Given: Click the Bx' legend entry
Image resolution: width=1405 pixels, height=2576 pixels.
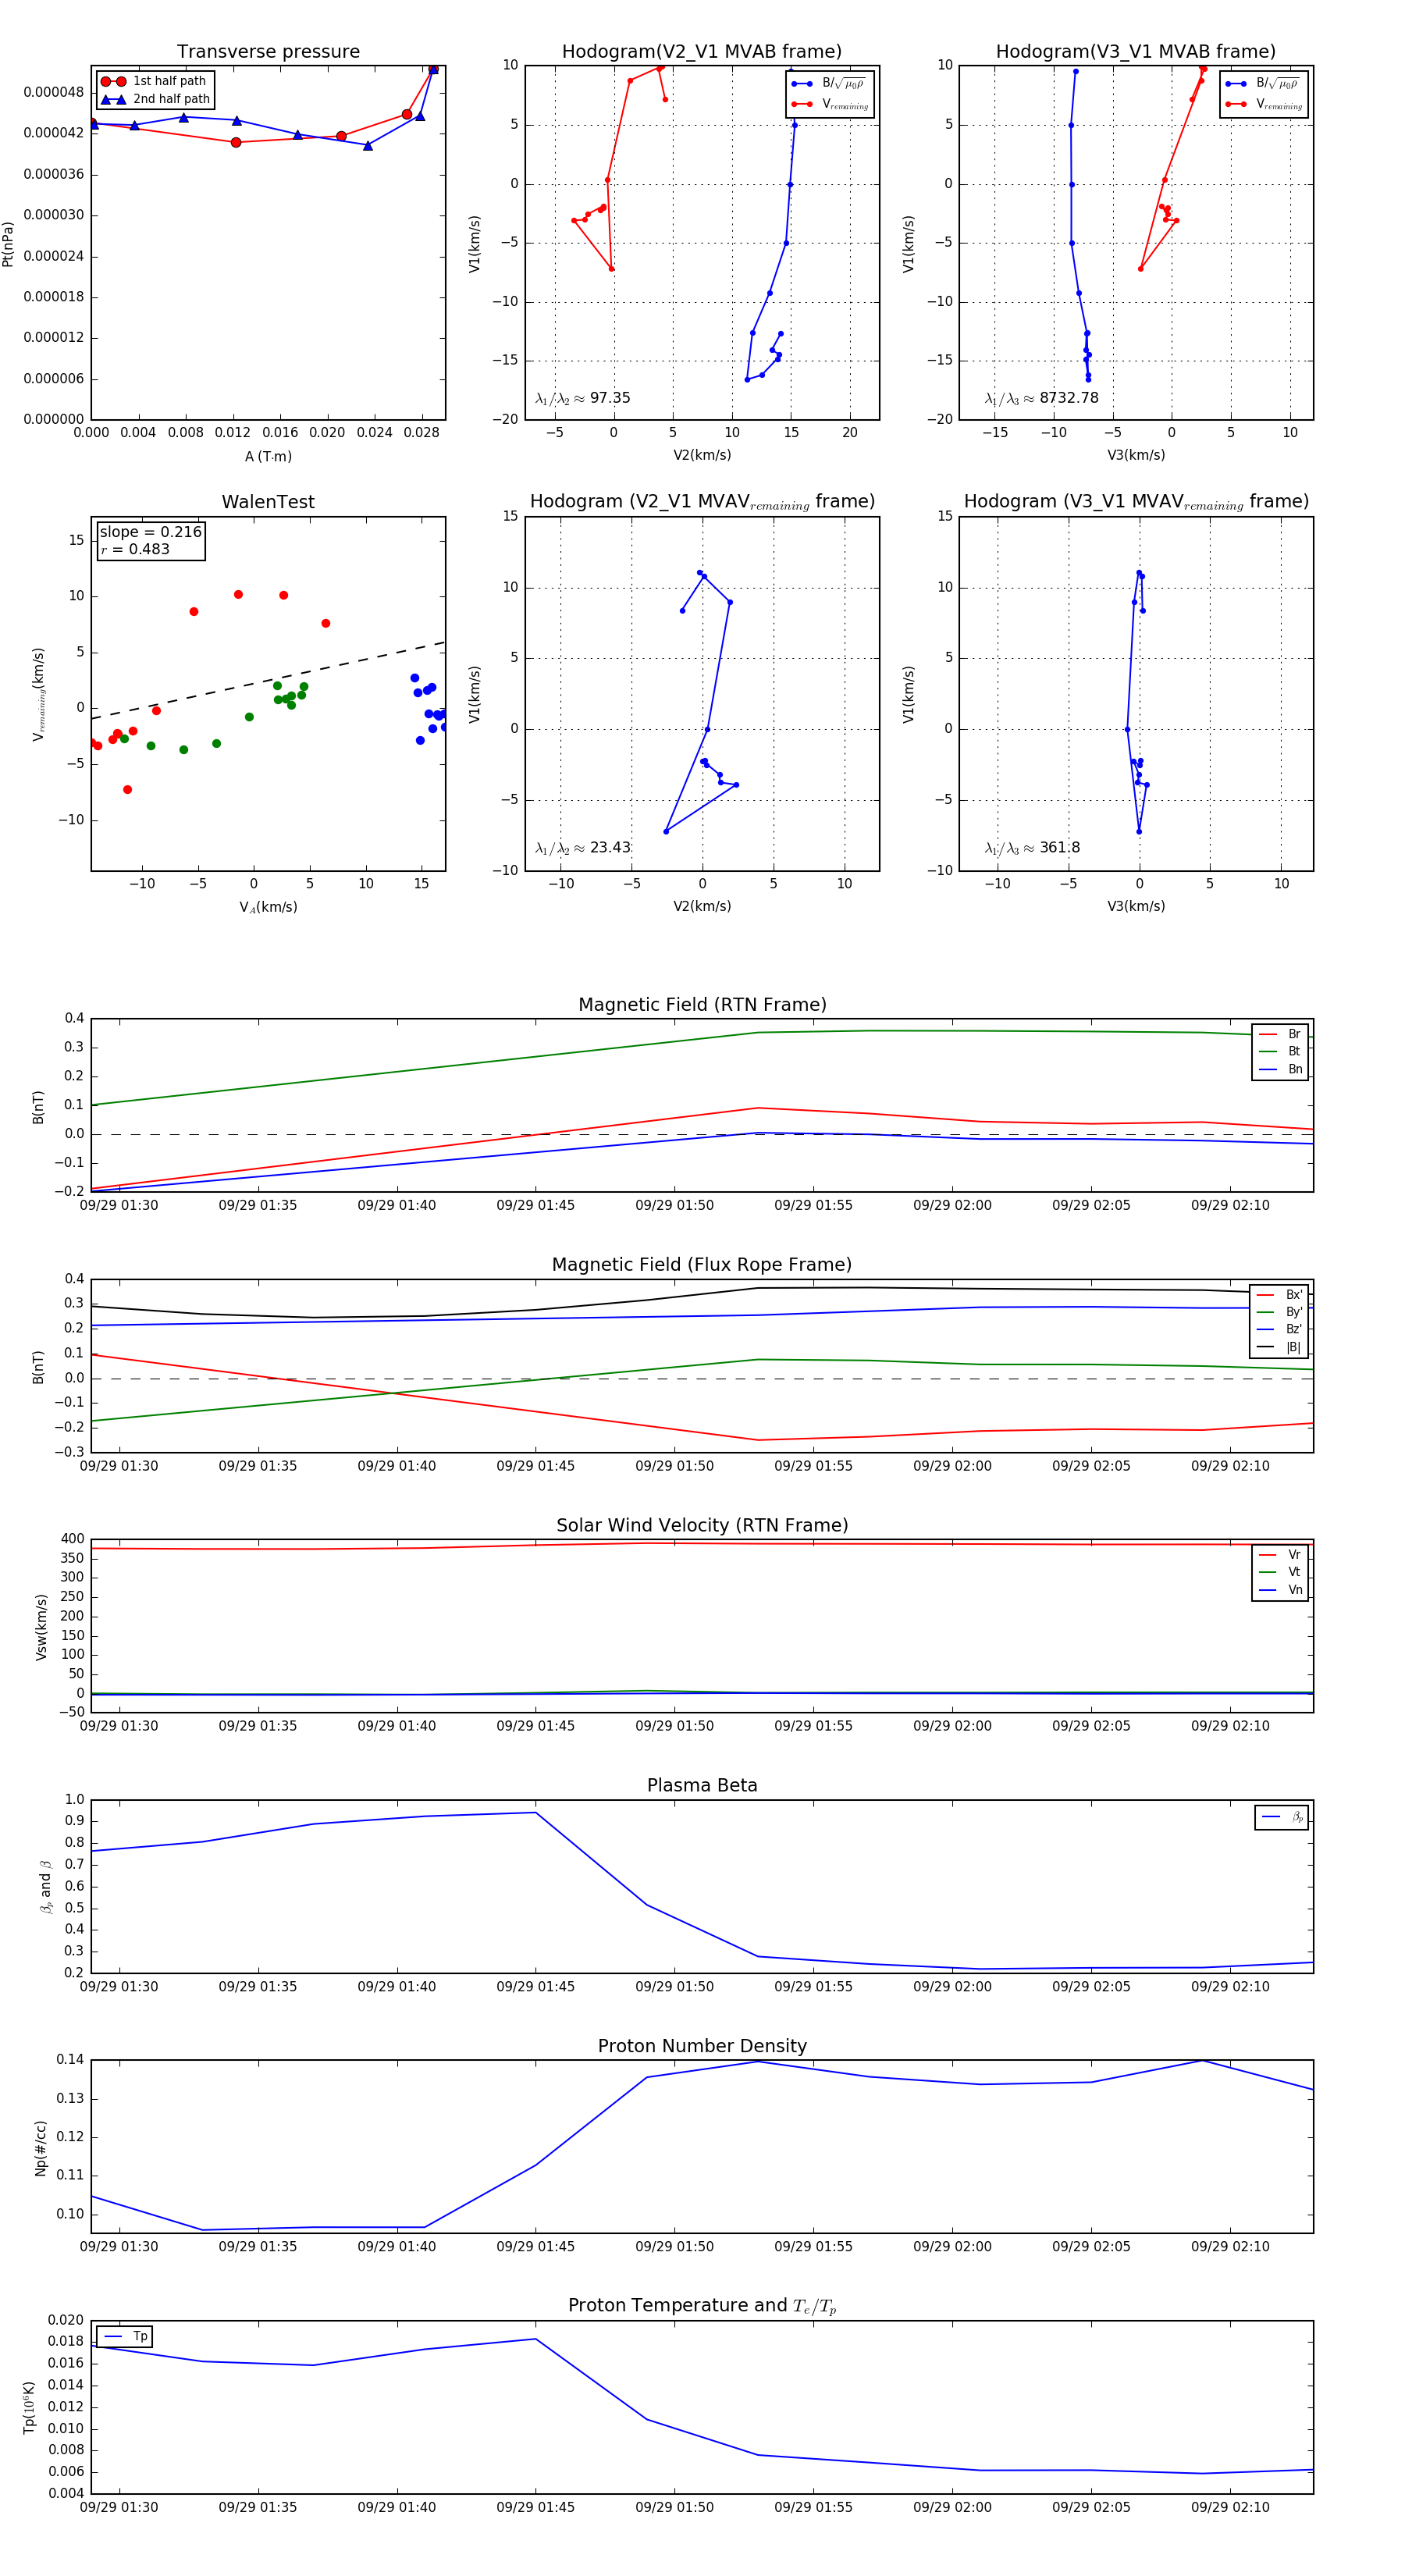Looking at the screenshot, I should coord(1279,1295).
